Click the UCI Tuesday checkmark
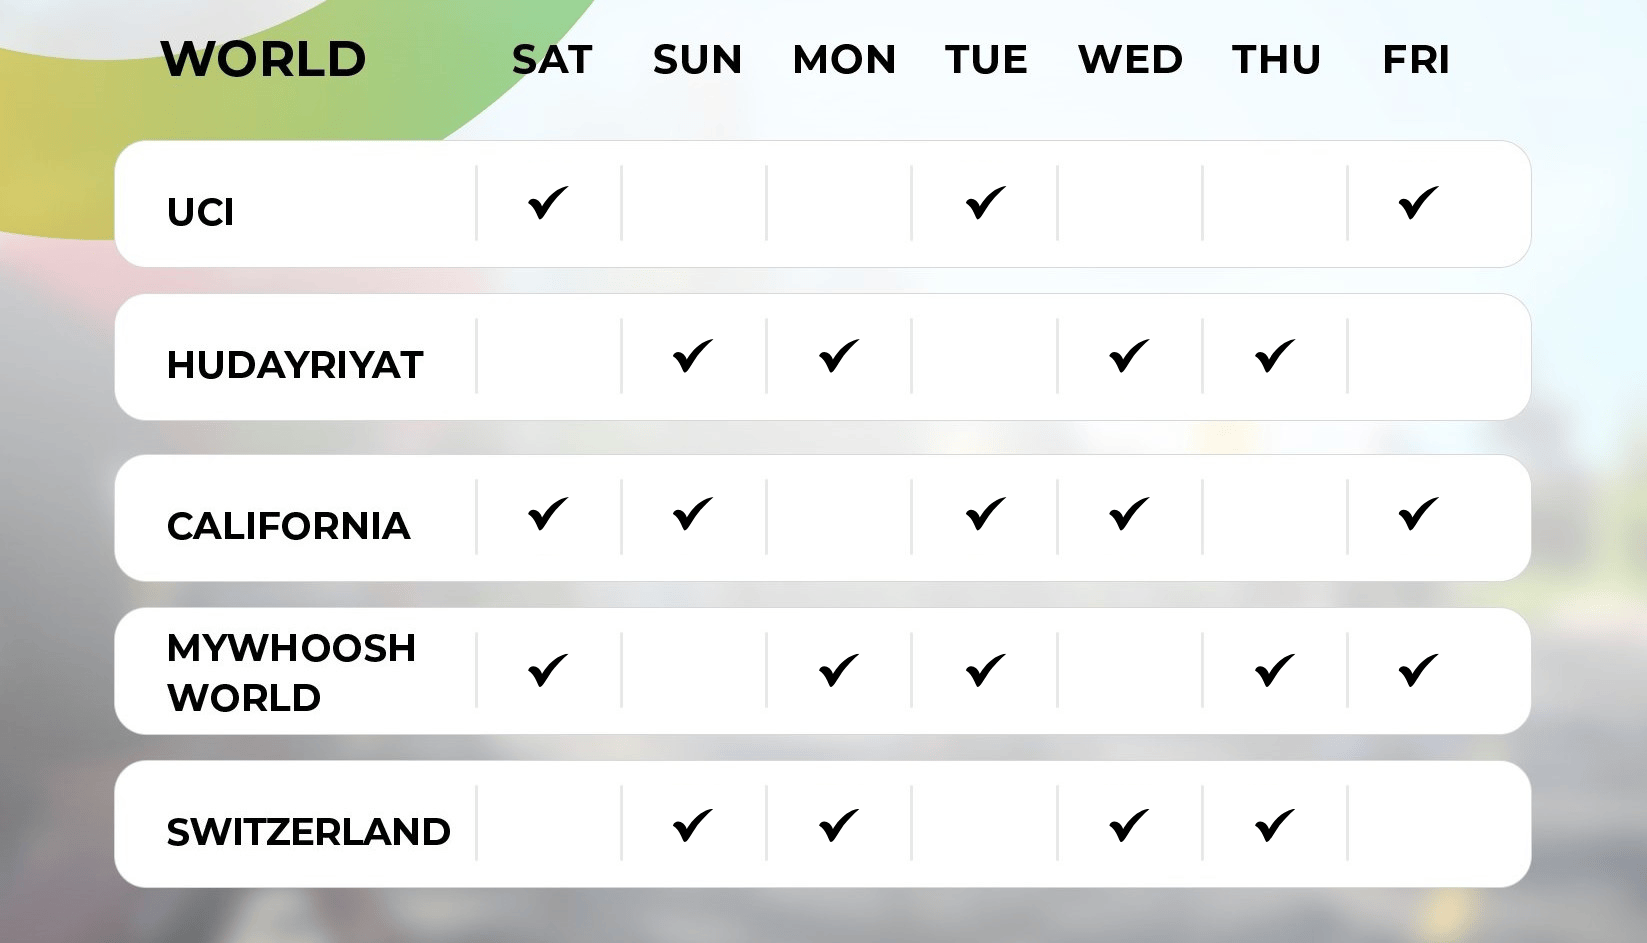This screenshot has height=943, width=1647. pos(986,203)
